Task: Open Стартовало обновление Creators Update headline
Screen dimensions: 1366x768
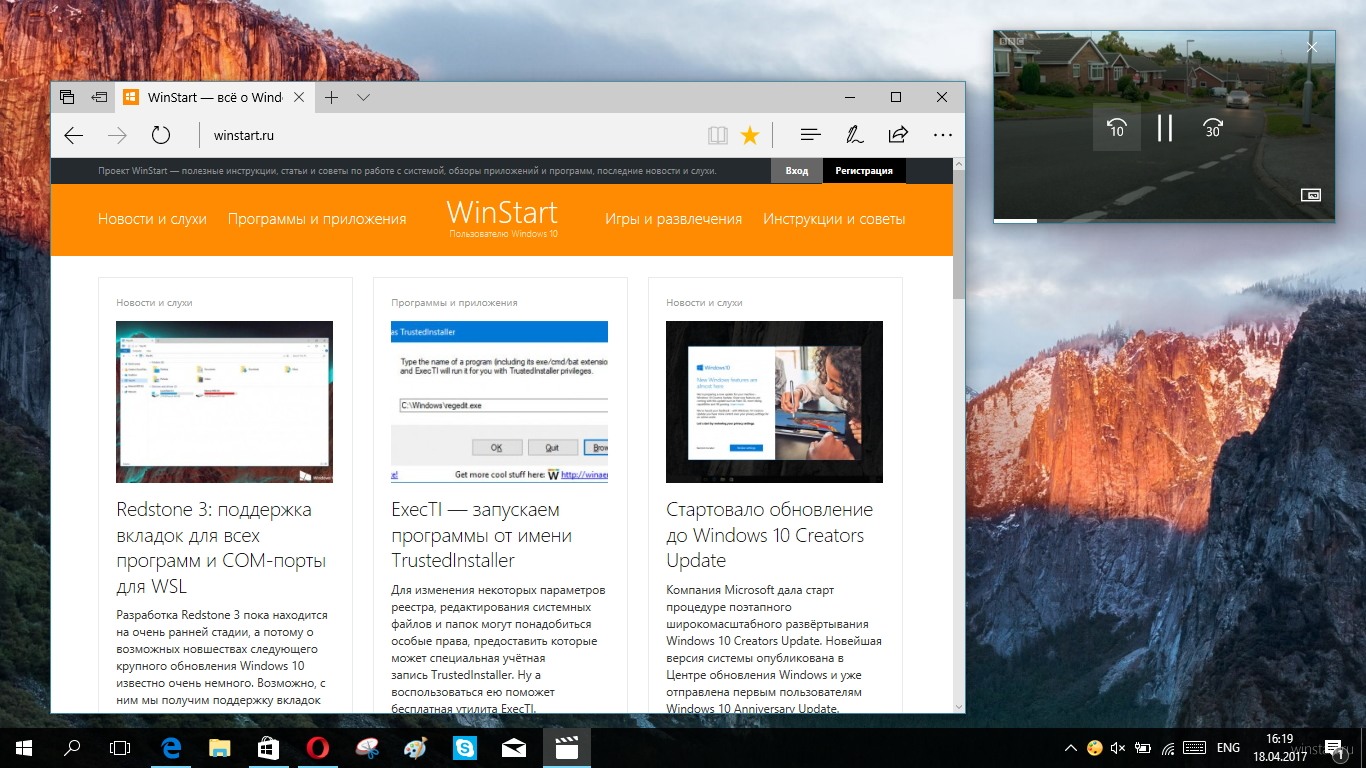Action: click(x=769, y=535)
